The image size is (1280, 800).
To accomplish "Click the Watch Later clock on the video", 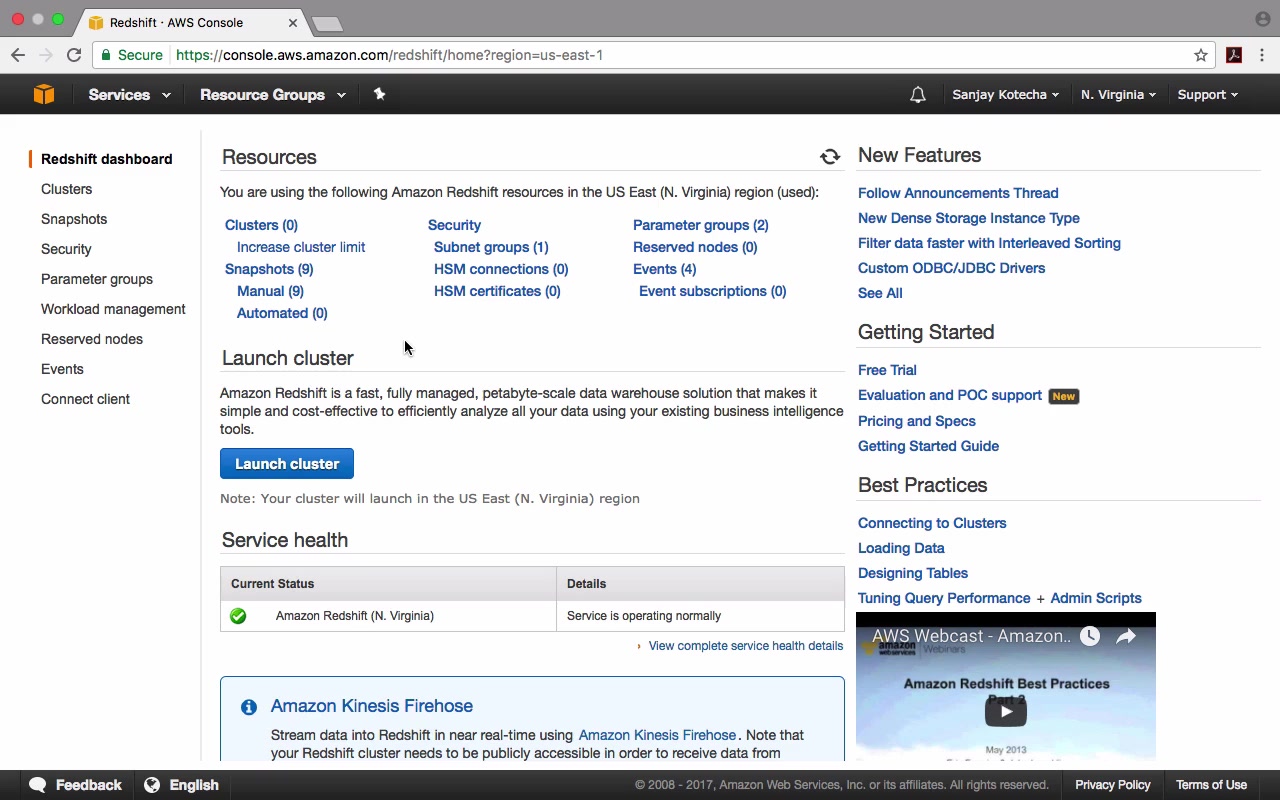I will tap(1090, 636).
